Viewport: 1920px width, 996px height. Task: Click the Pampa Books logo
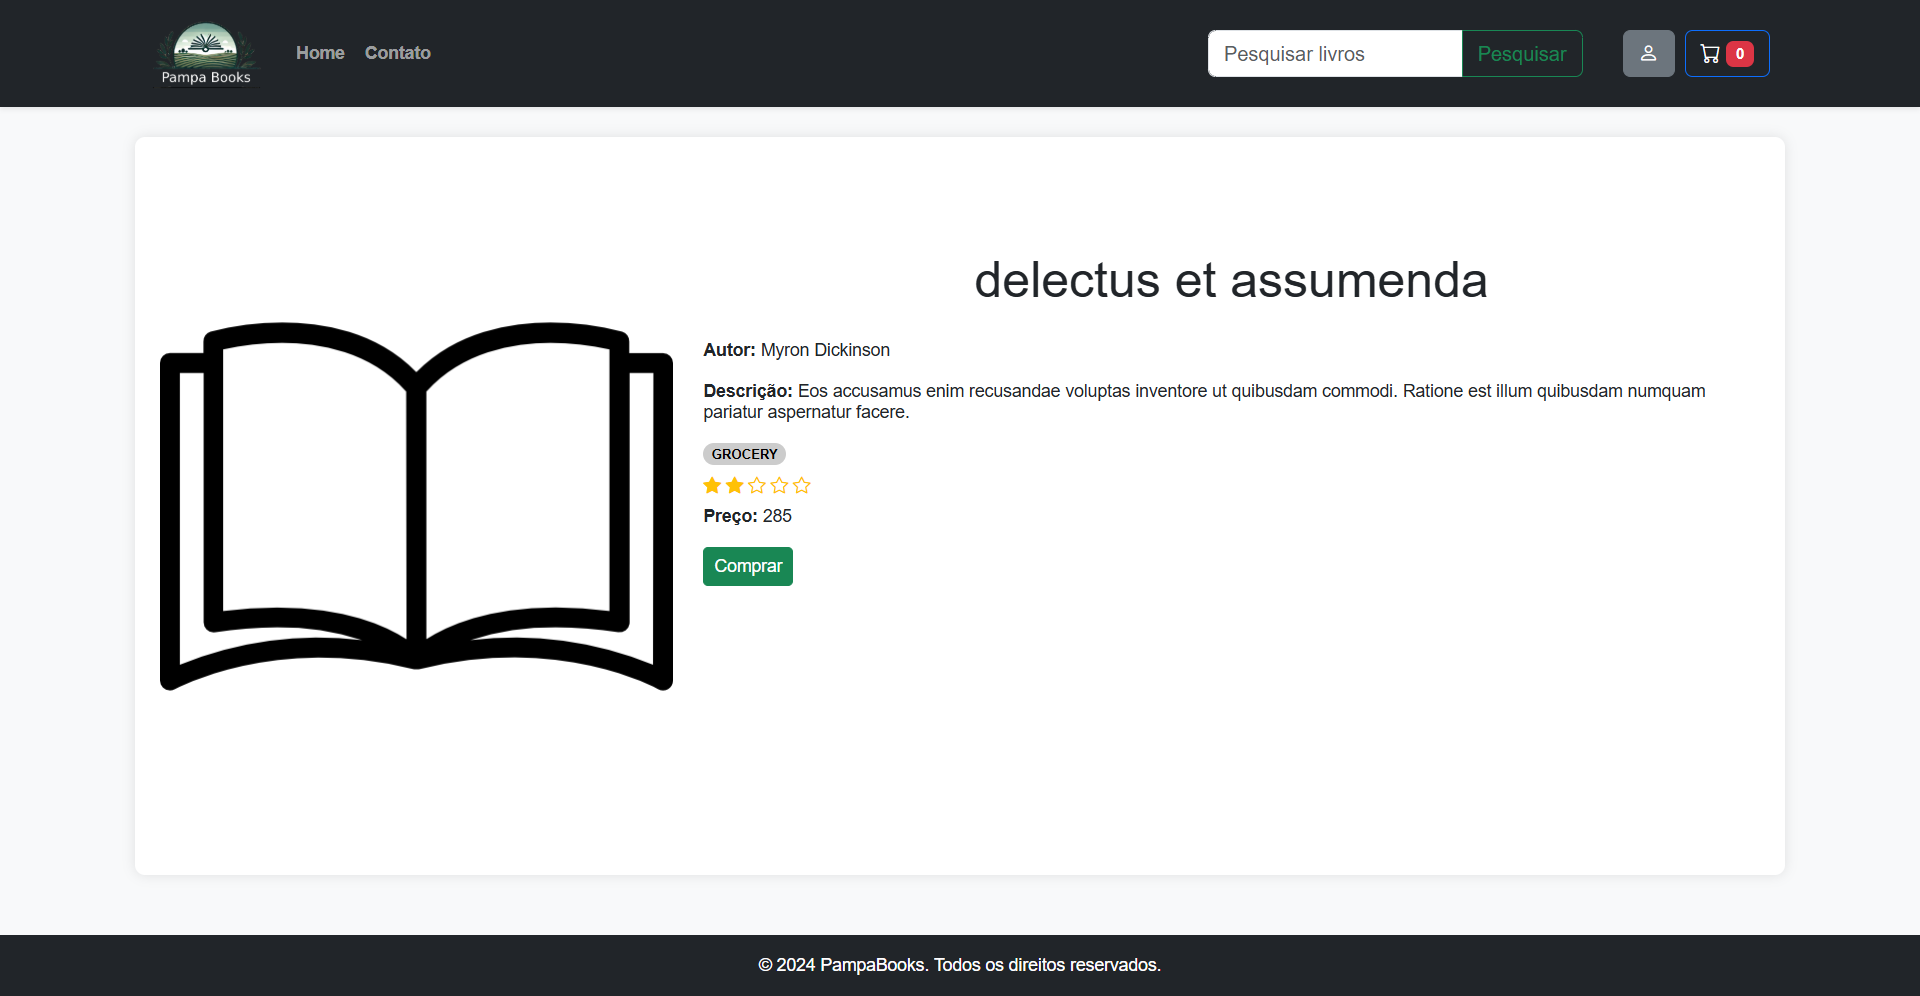[x=207, y=53]
